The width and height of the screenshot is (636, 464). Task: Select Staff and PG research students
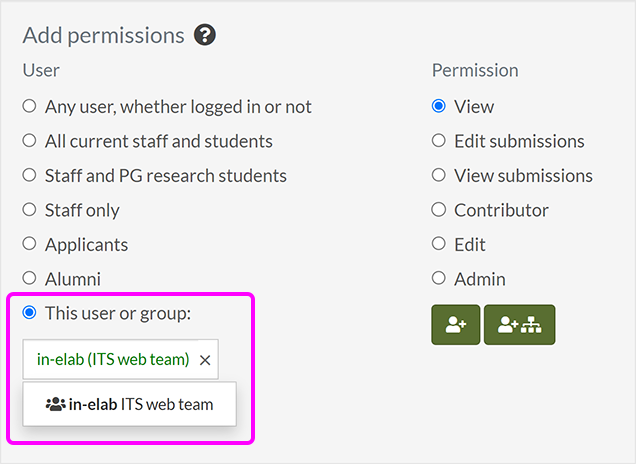(29, 175)
